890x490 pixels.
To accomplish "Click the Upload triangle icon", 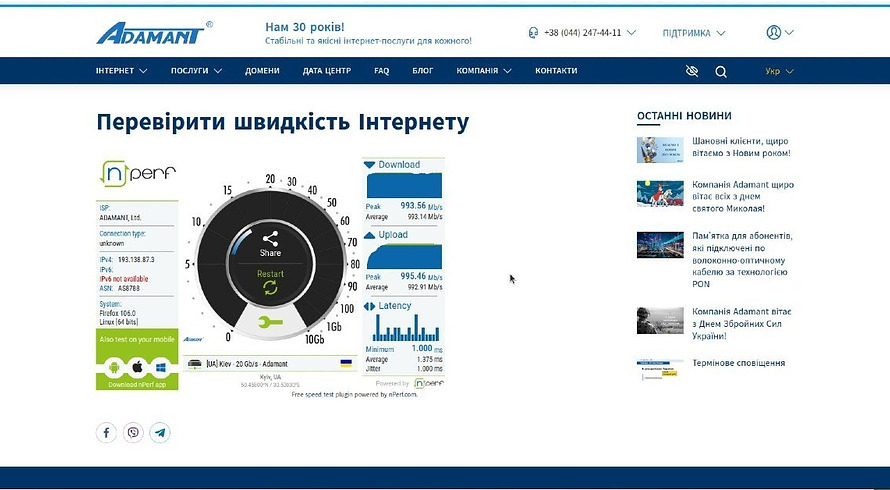I will 370,235.
